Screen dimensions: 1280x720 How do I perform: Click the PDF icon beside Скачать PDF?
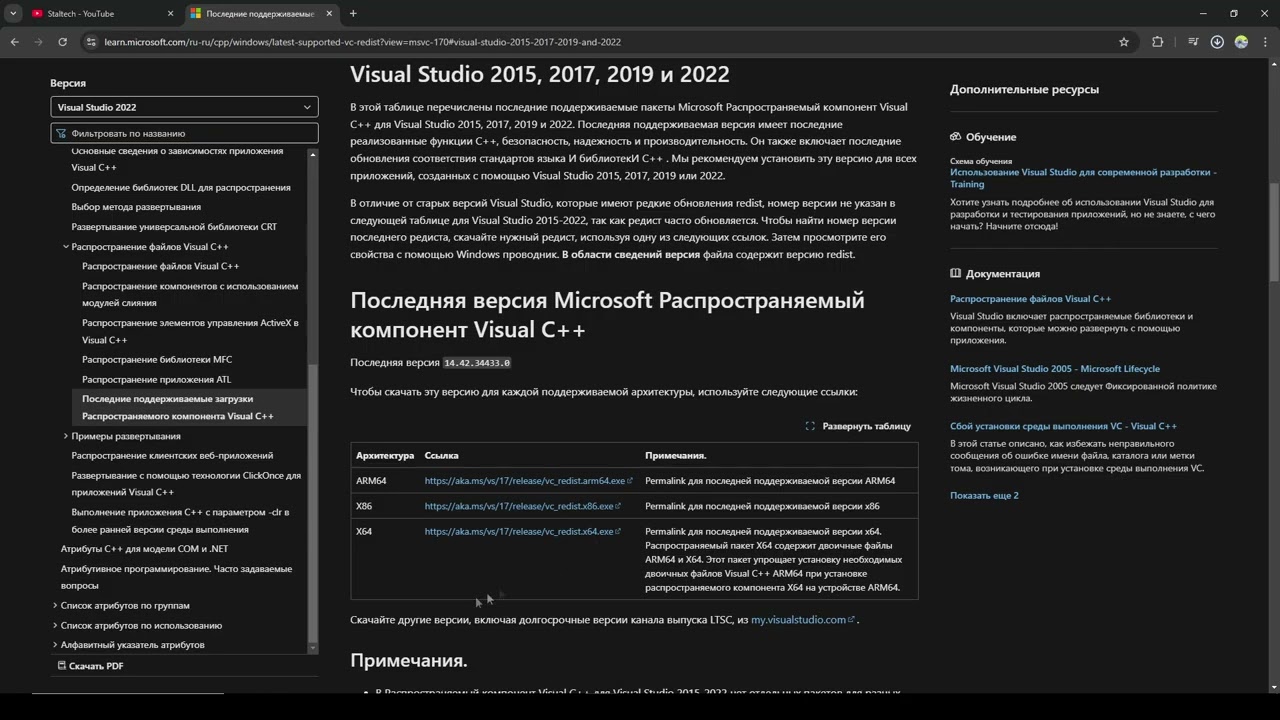(62, 666)
